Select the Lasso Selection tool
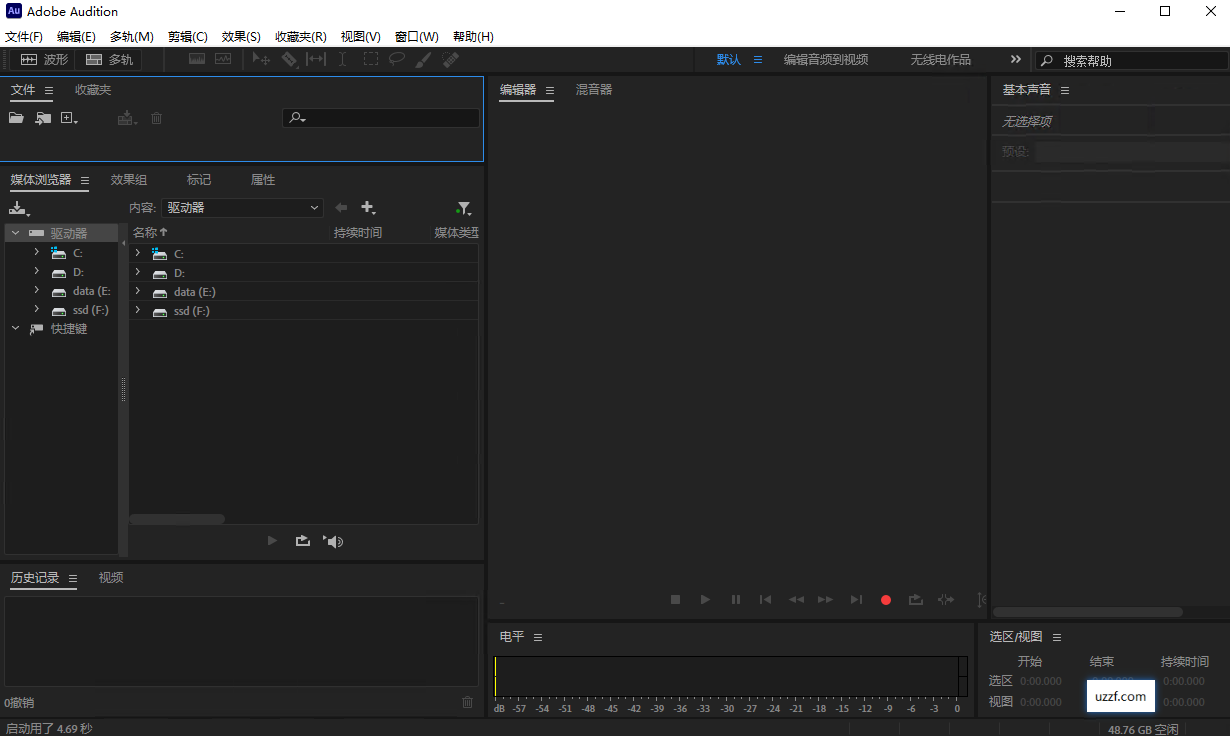The width and height of the screenshot is (1230, 736). [x=396, y=59]
